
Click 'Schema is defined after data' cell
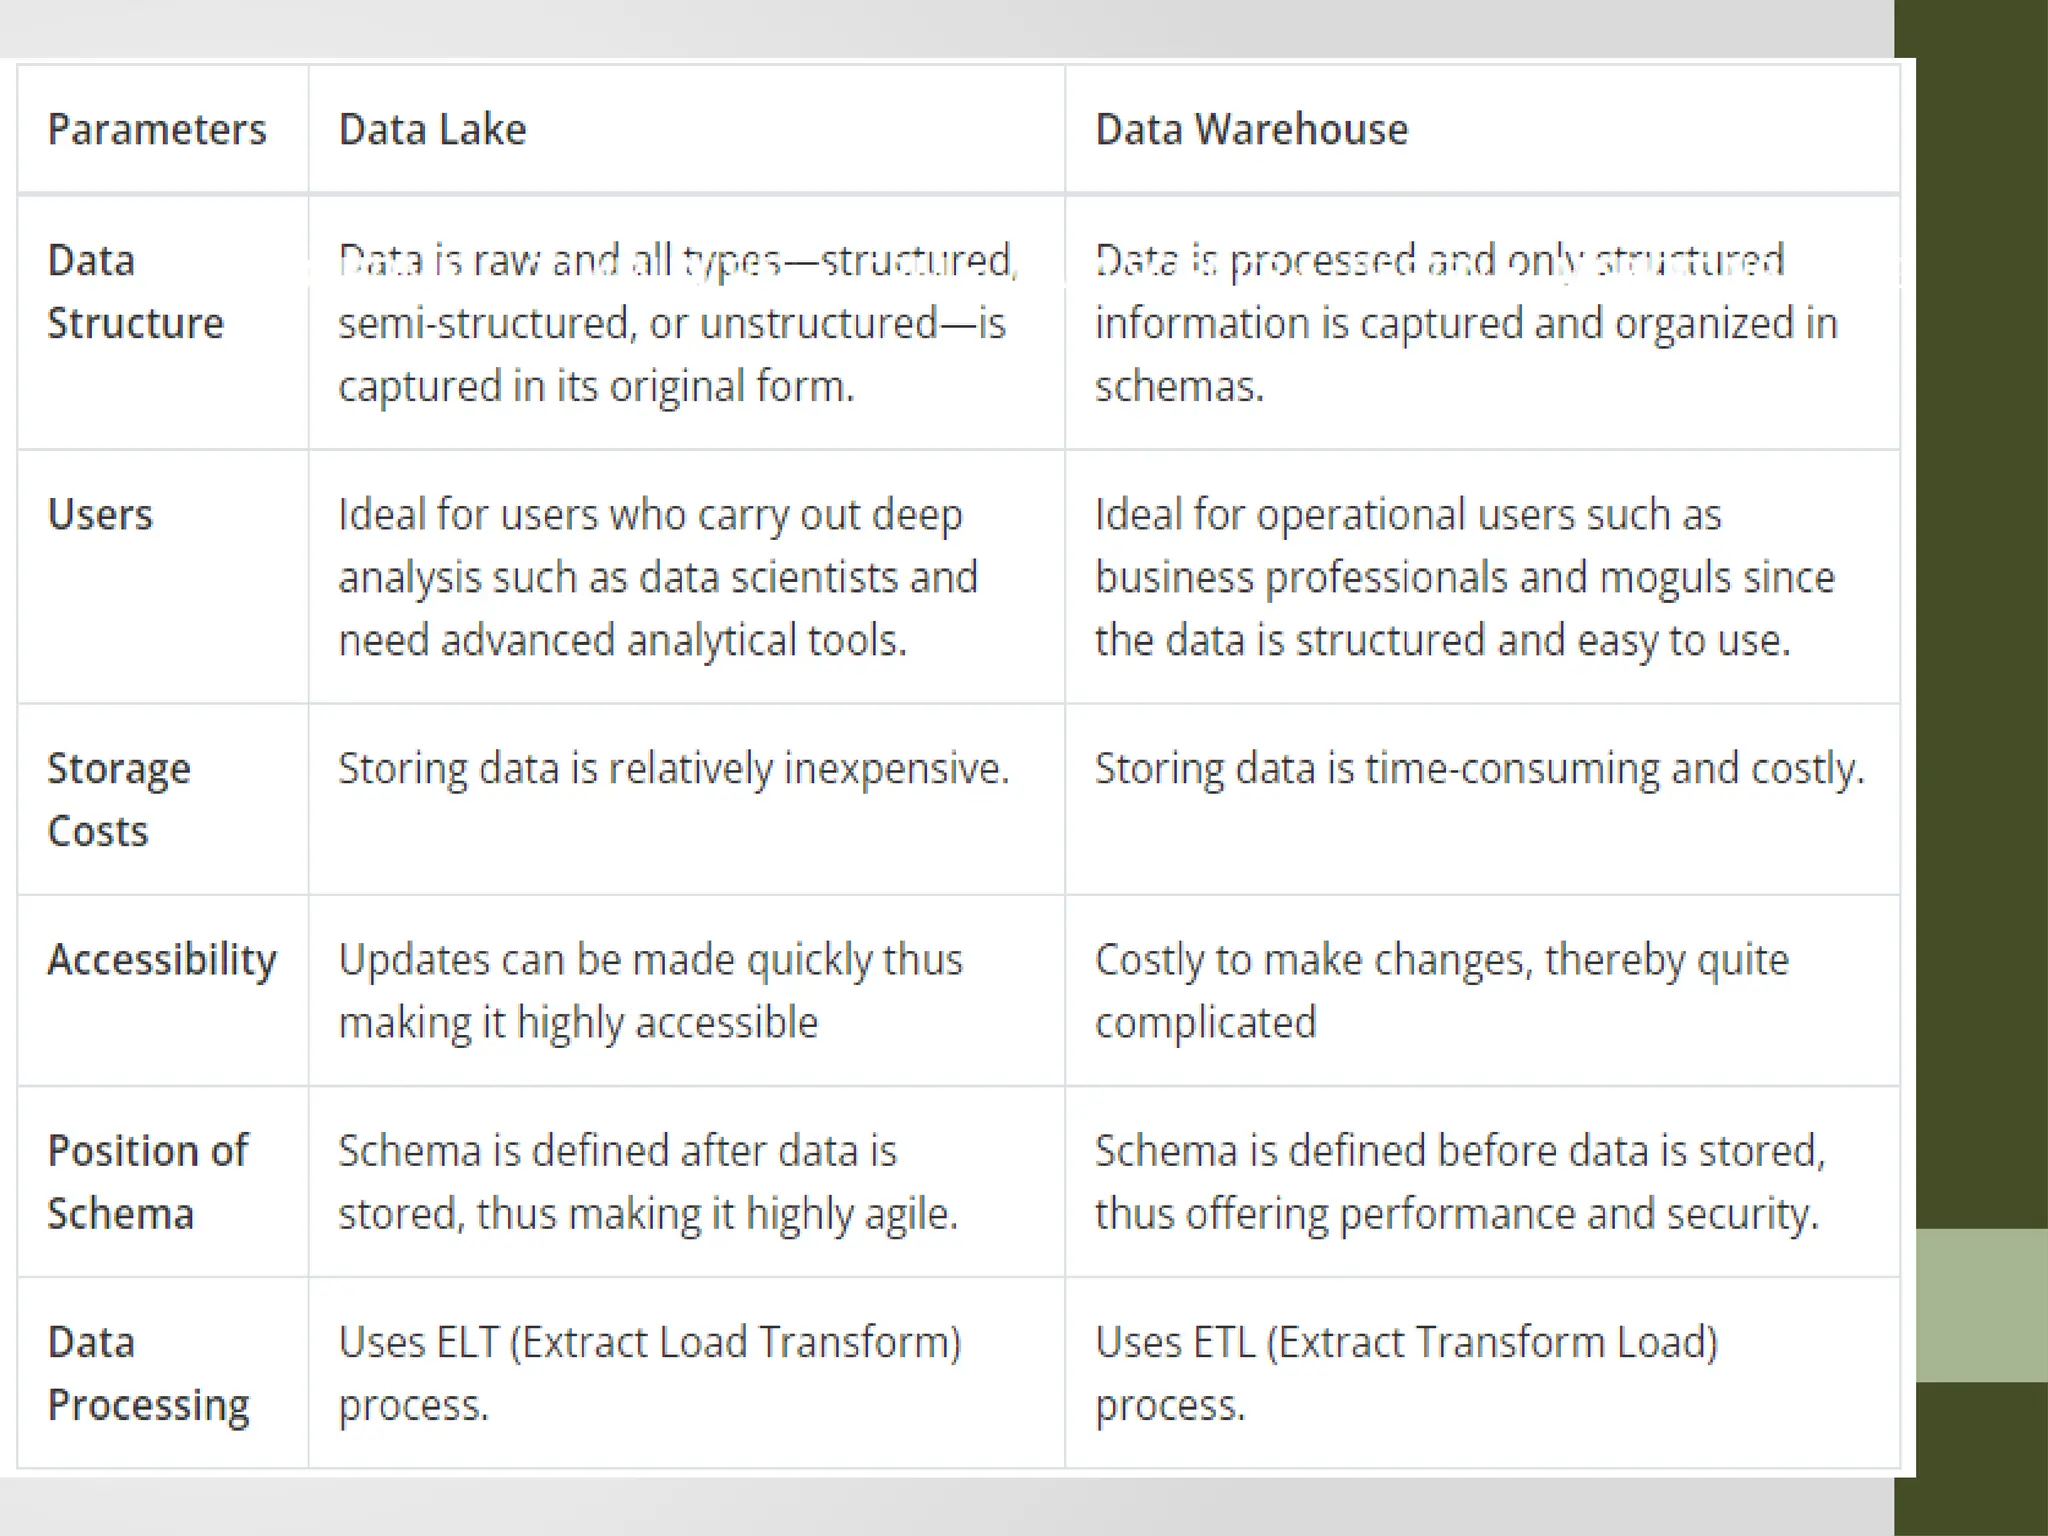tap(647, 1182)
